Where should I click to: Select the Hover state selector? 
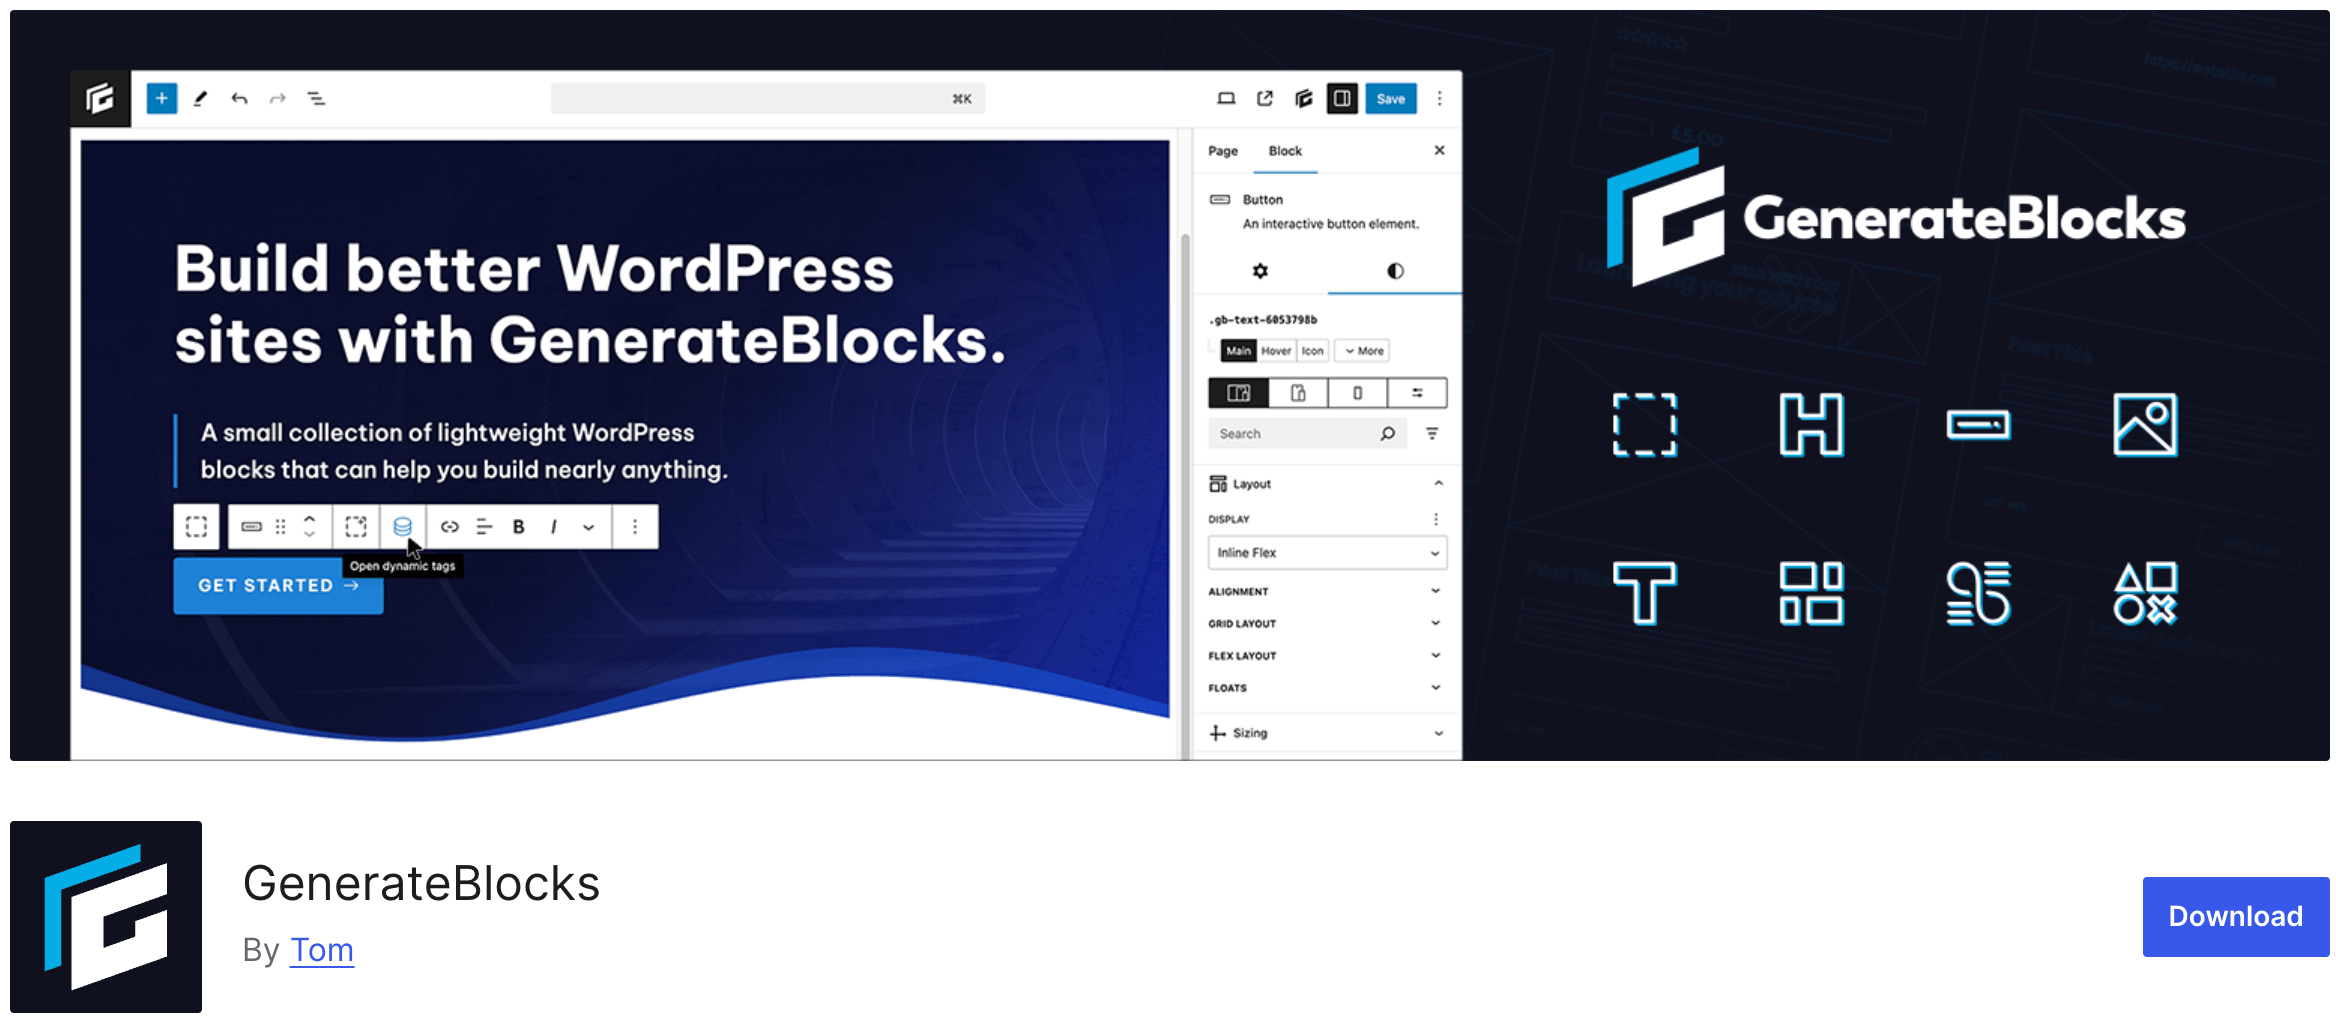1276,351
